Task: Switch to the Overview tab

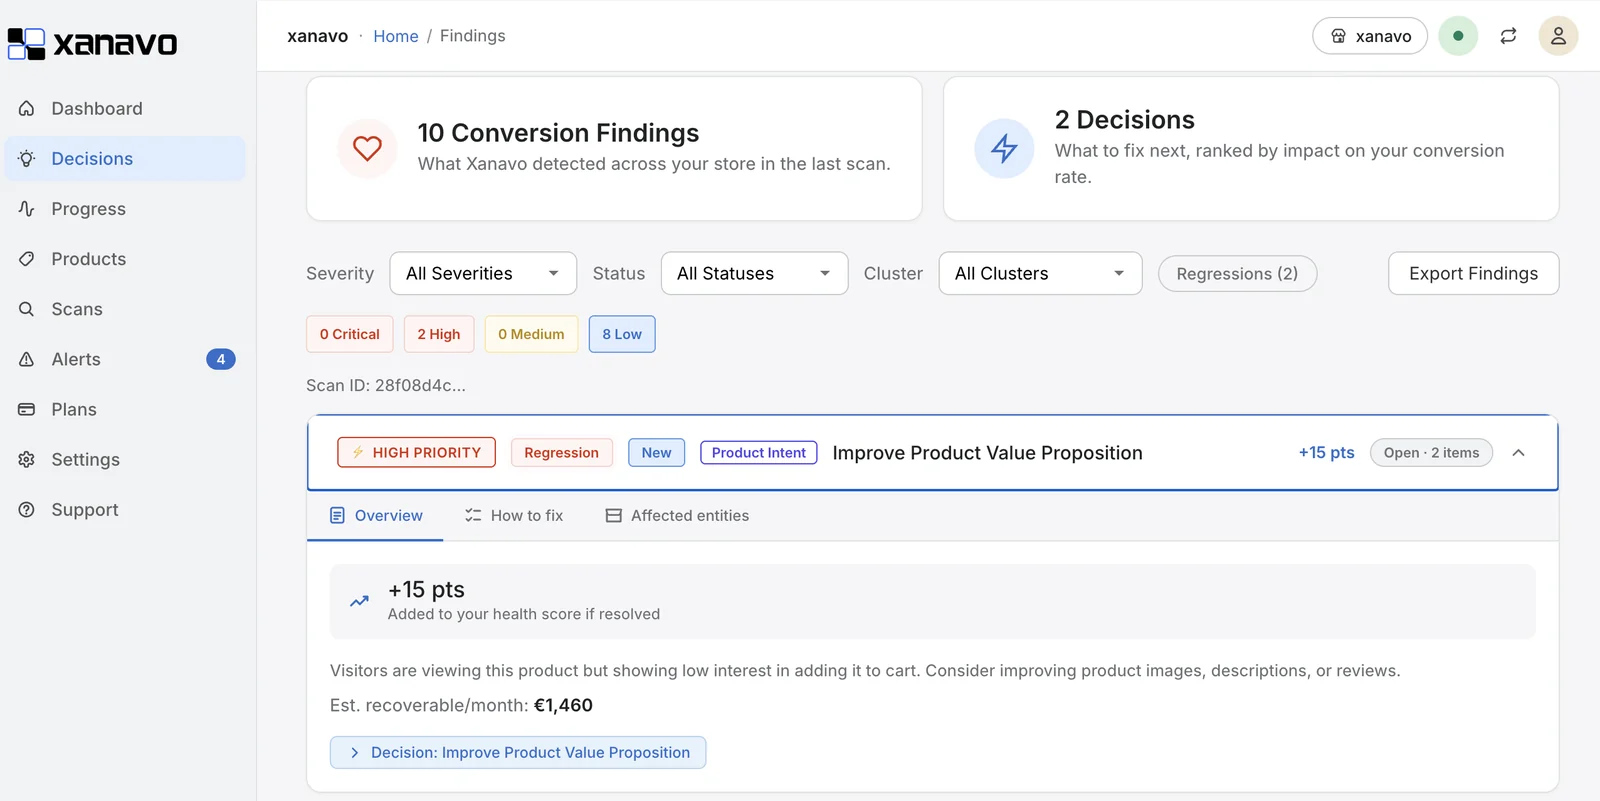Action: coord(376,515)
